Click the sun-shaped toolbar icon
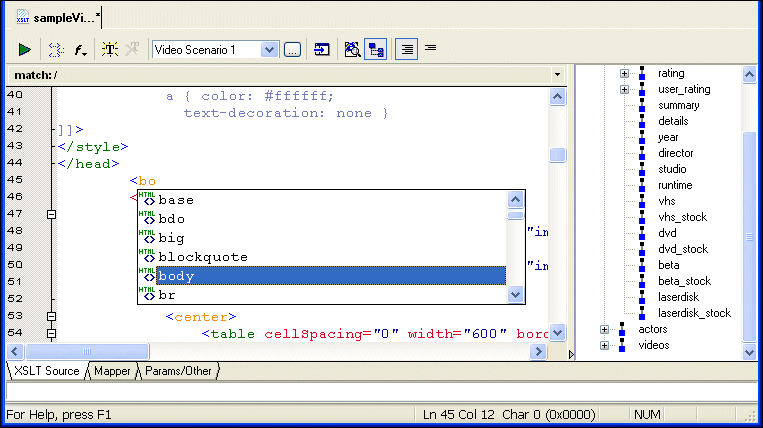 pyautogui.click(x=110, y=49)
